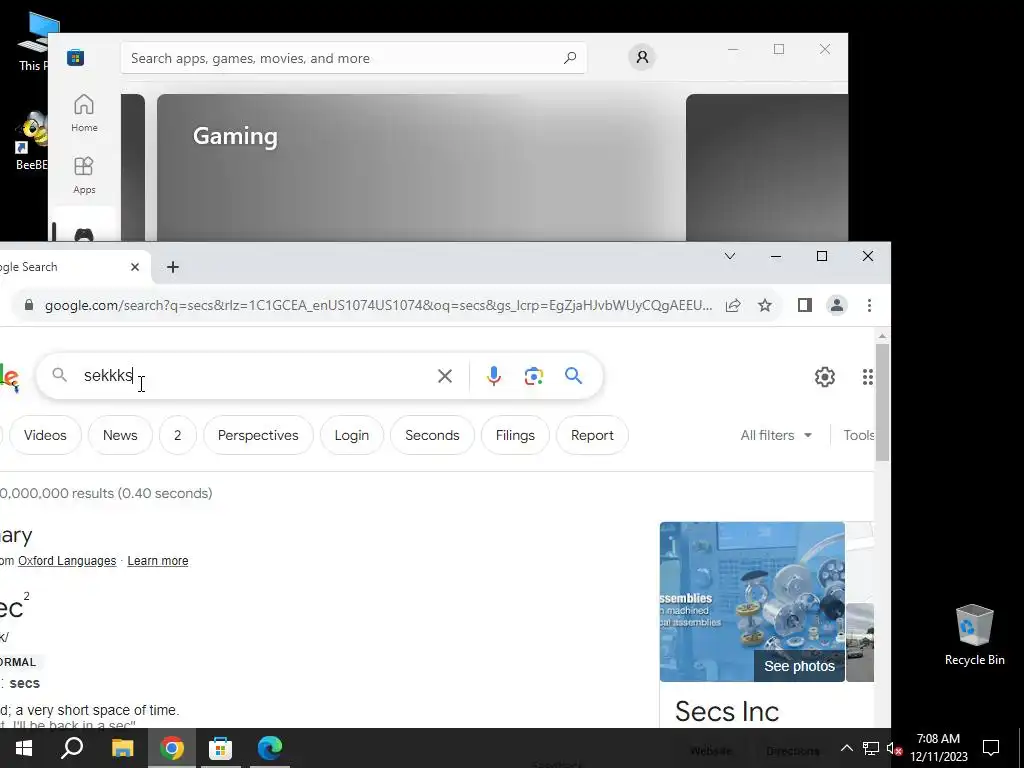Open Home in Microsoft Store sidebar

[84, 114]
